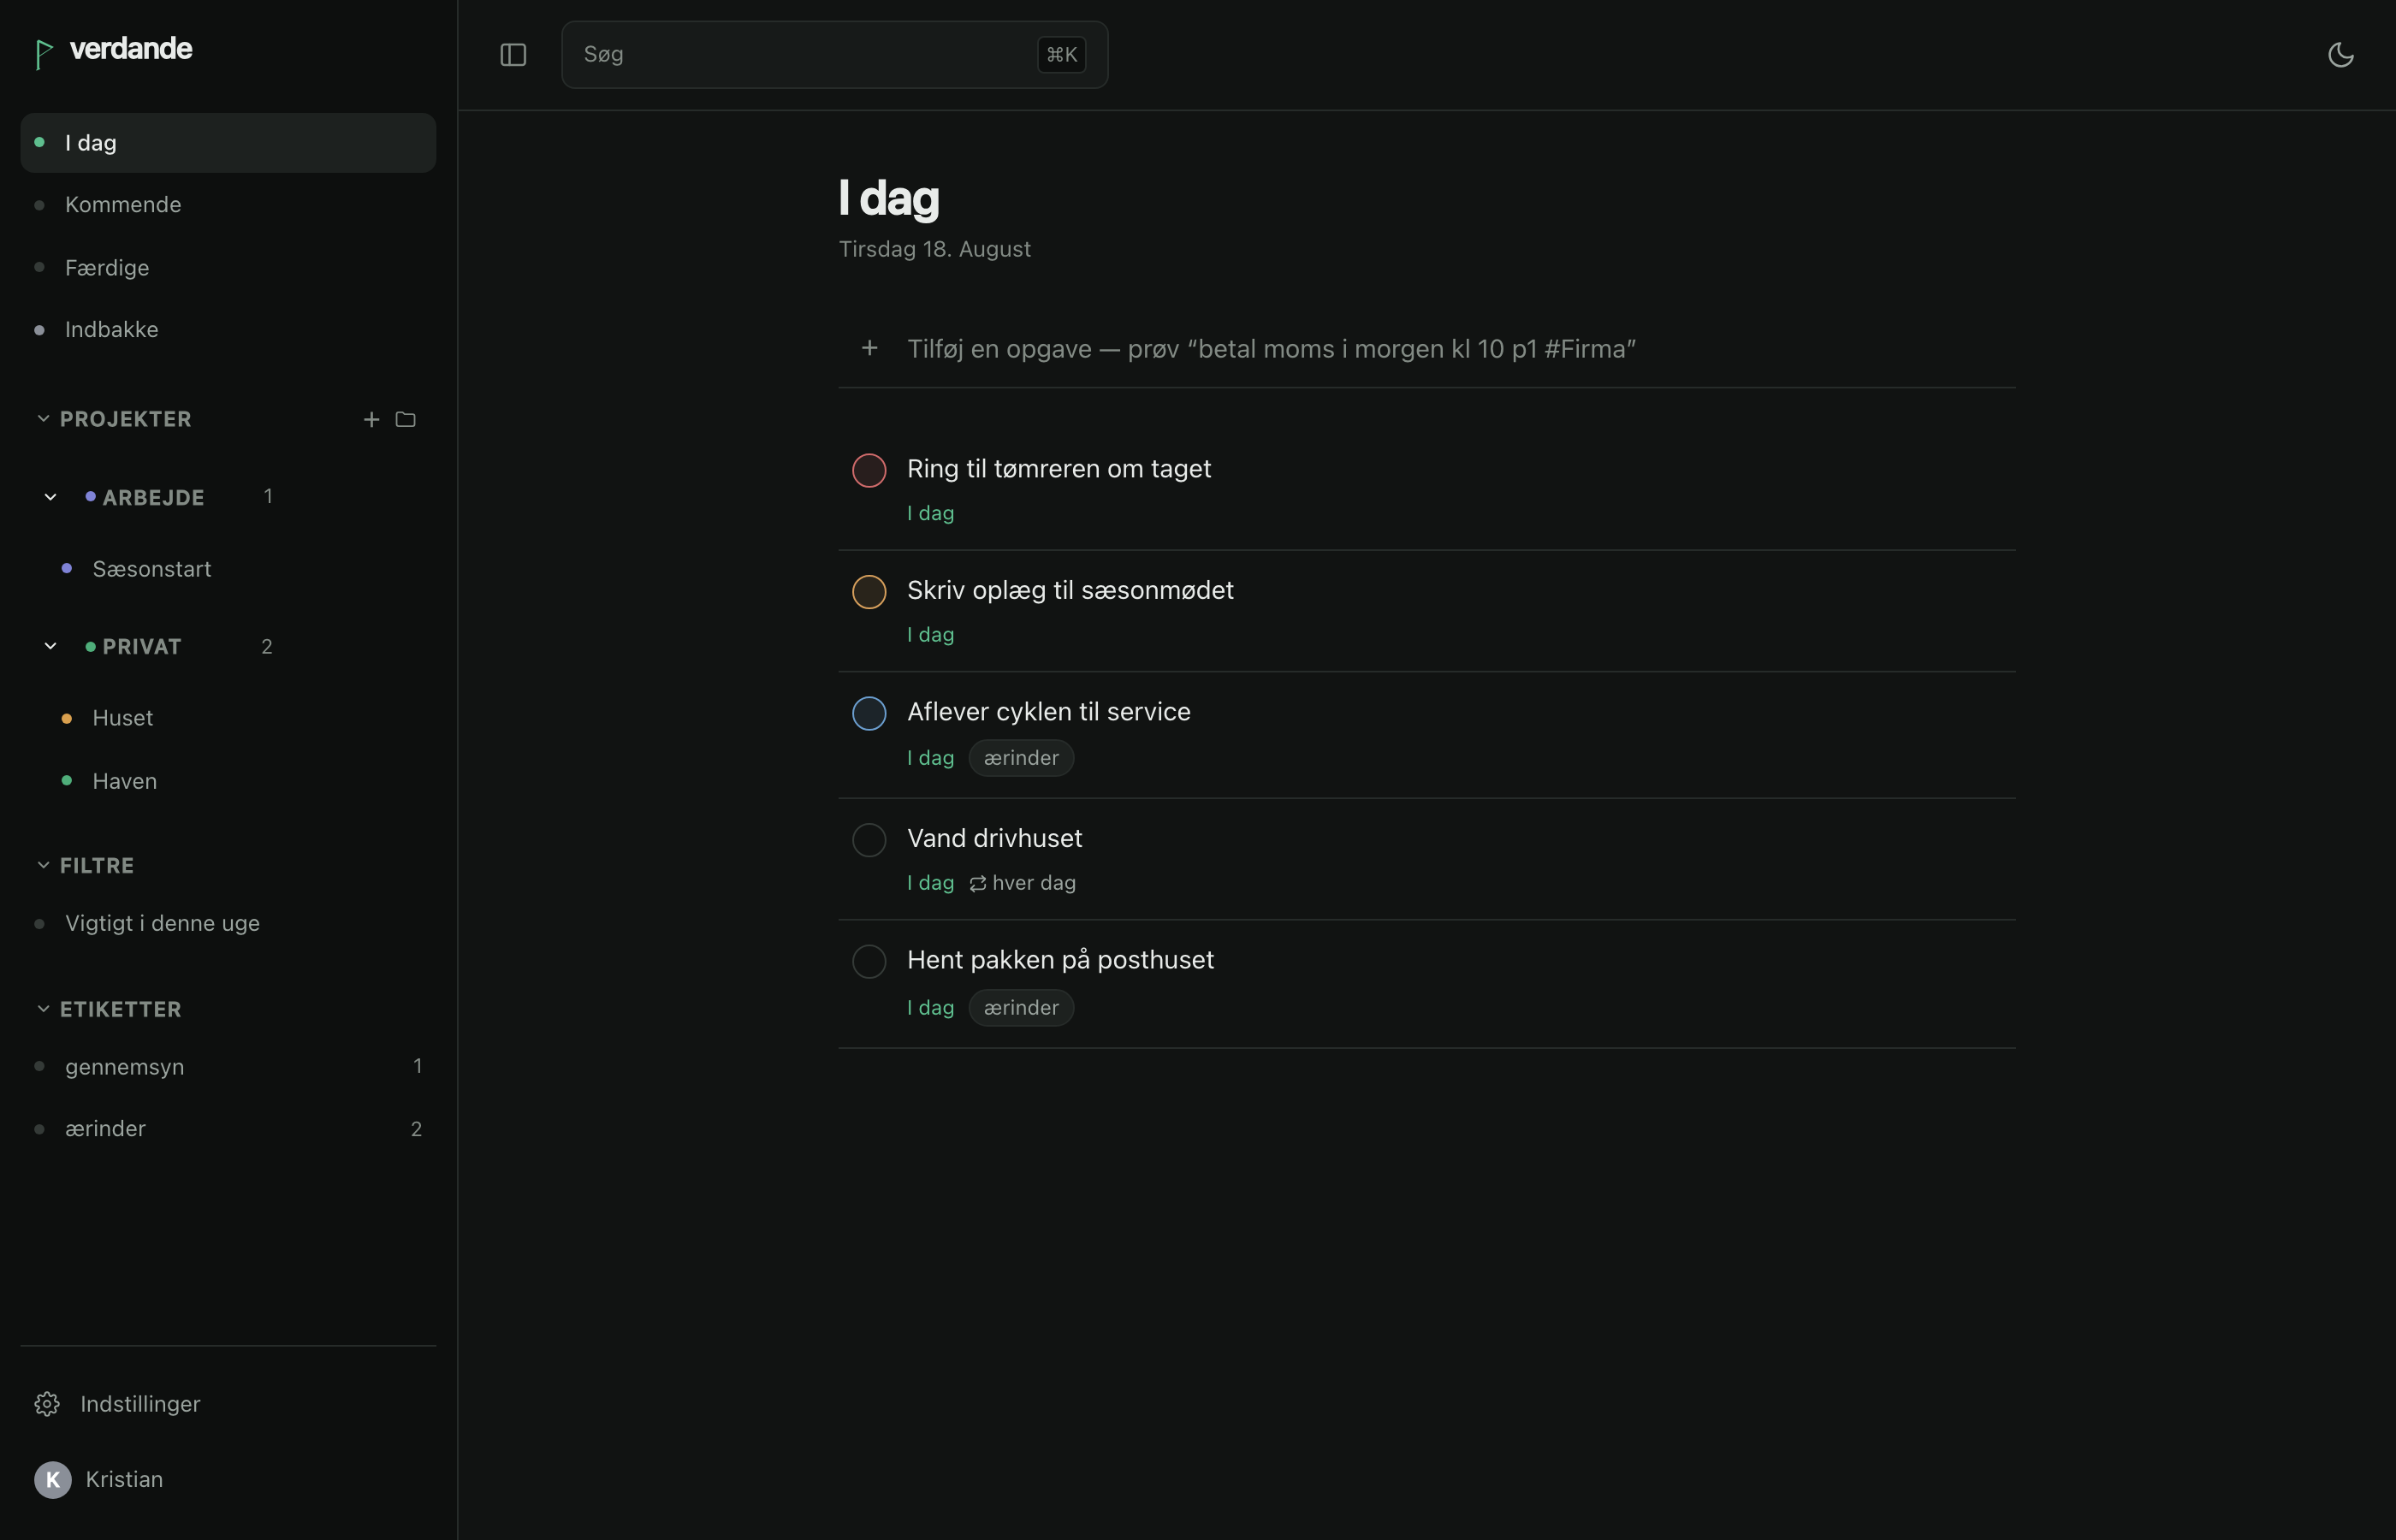Click the verdande flag logo
Screen dimensions: 2396x1540
pyautogui.click(x=43, y=53)
